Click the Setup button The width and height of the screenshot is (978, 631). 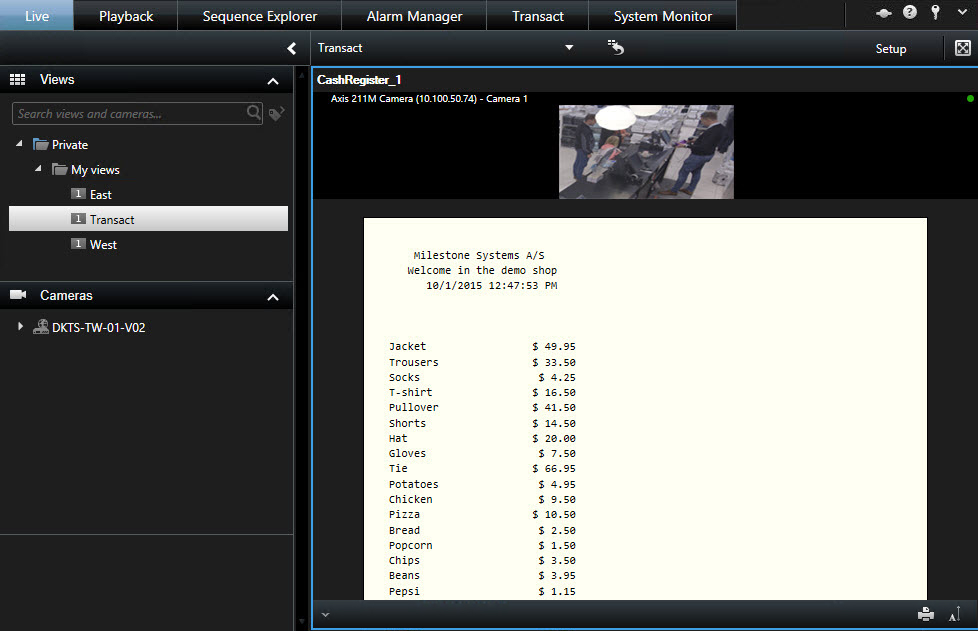pyautogui.click(x=890, y=49)
